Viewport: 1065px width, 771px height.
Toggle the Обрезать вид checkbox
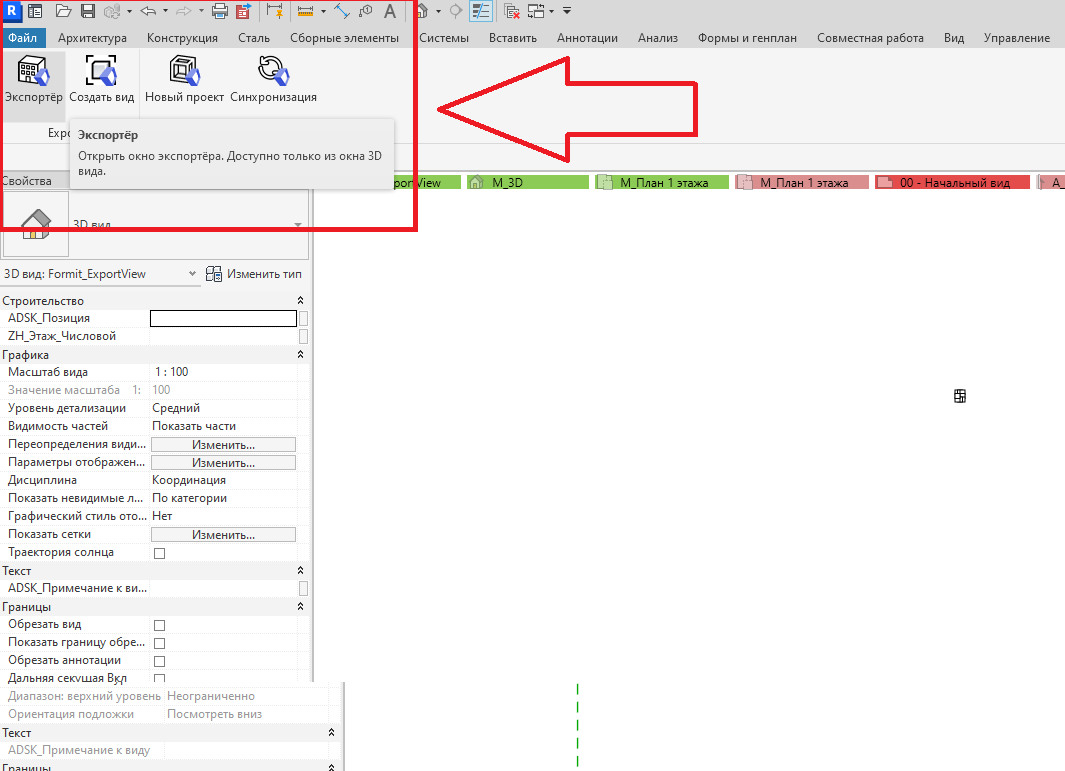(160, 625)
